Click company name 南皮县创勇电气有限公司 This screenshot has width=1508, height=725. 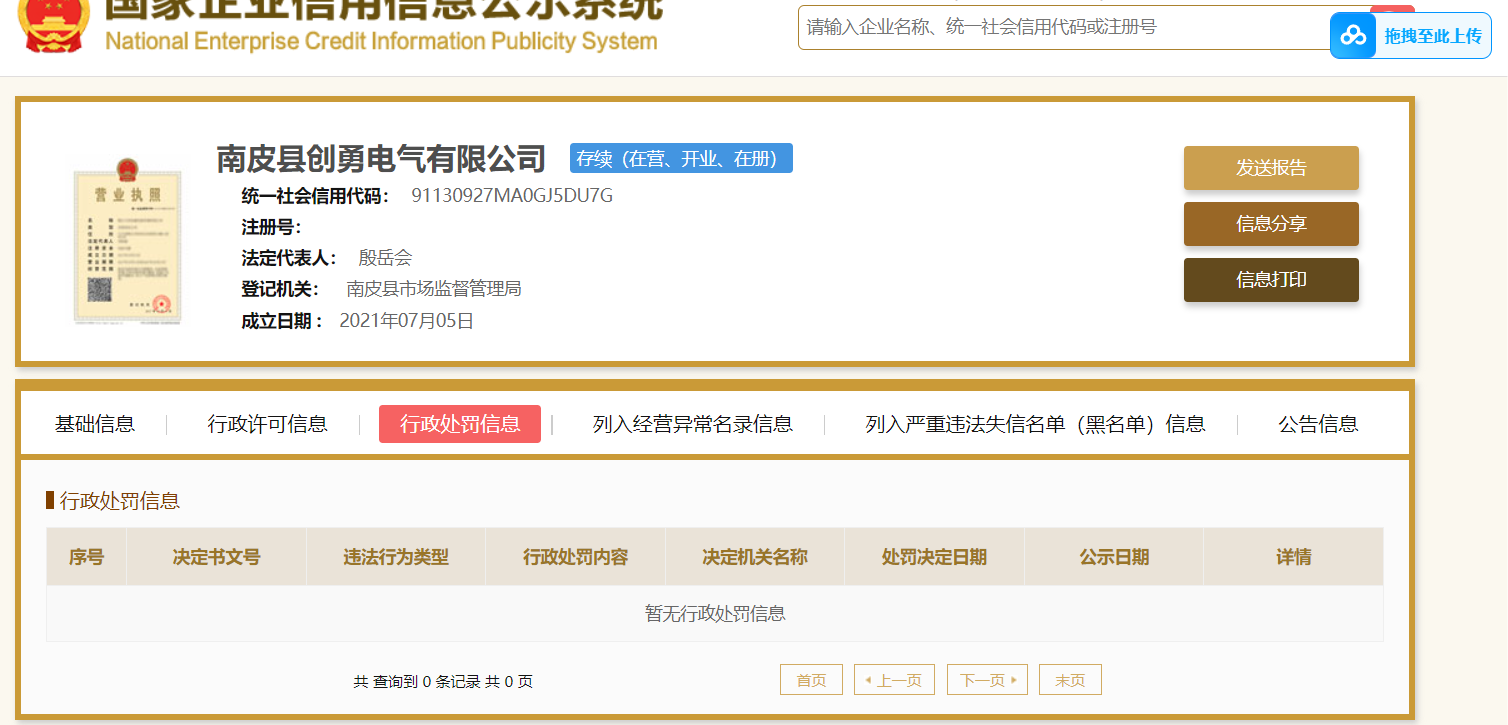pos(381,159)
